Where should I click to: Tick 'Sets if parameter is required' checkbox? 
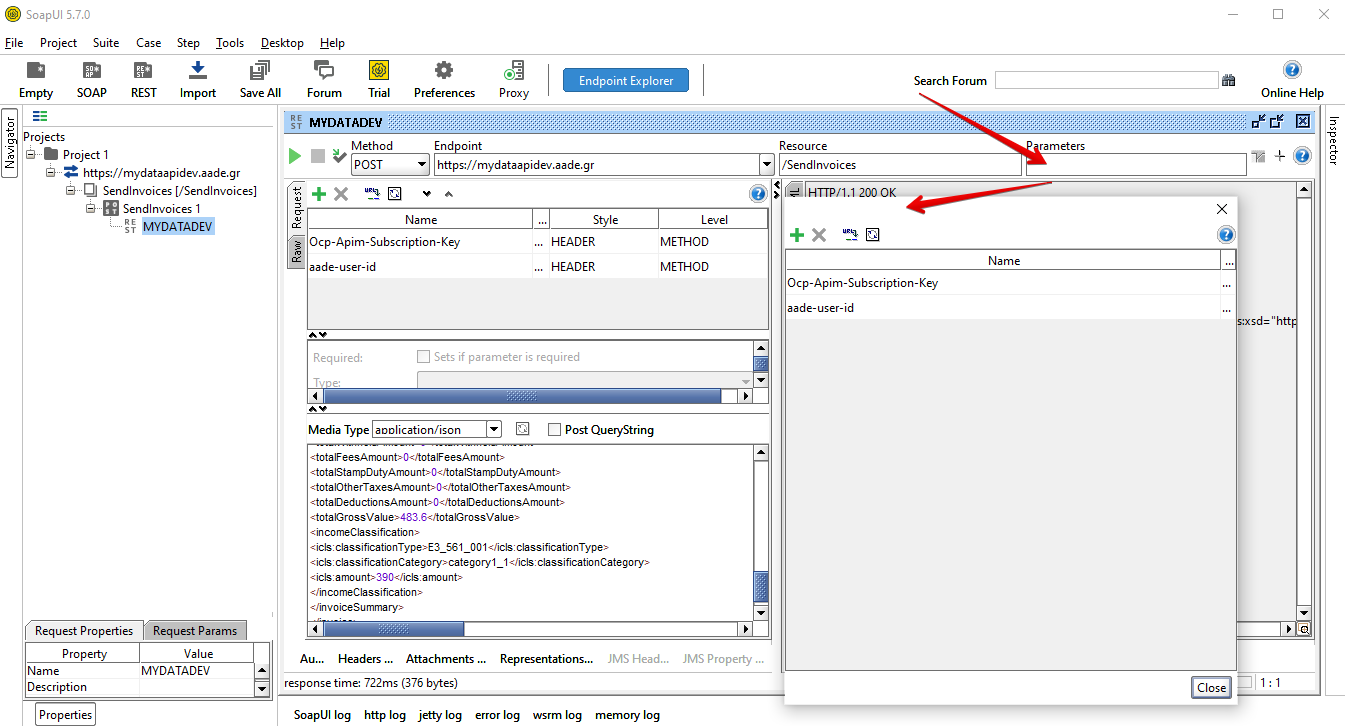click(x=423, y=357)
